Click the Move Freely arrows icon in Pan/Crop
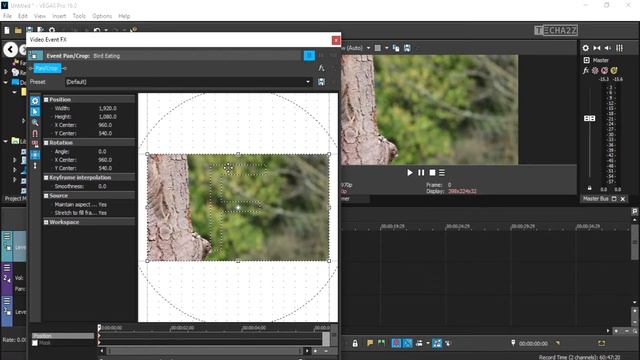Image resolution: width=640 pixels, height=360 pixels. click(35, 165)
